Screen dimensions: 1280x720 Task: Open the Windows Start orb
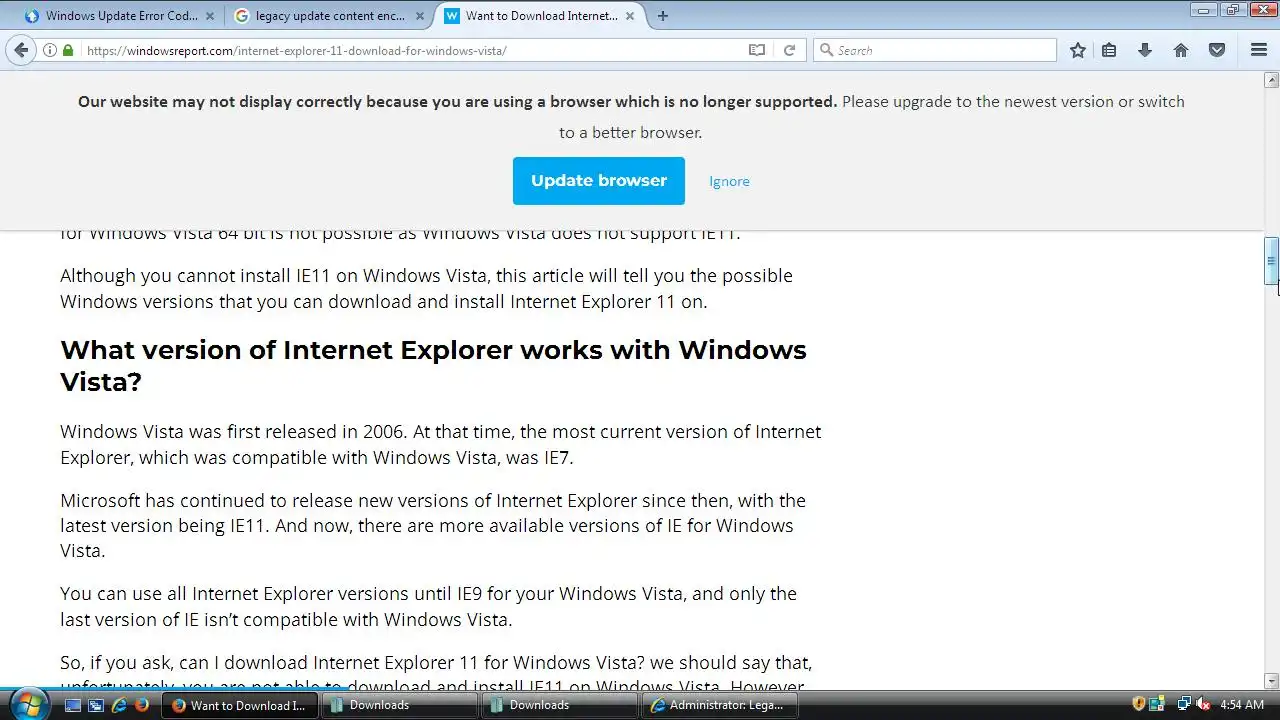(x=27, y=703)
